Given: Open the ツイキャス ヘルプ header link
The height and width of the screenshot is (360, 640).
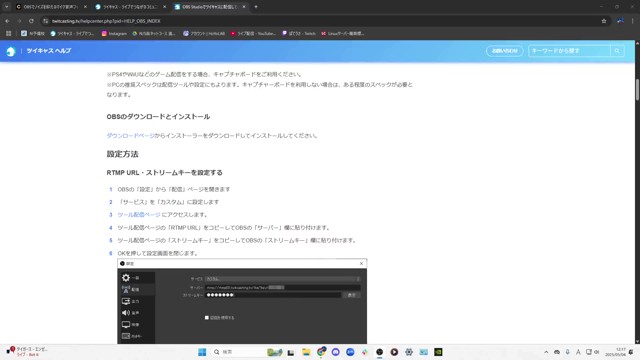Looking at the screenshot, I should point(49,51).
